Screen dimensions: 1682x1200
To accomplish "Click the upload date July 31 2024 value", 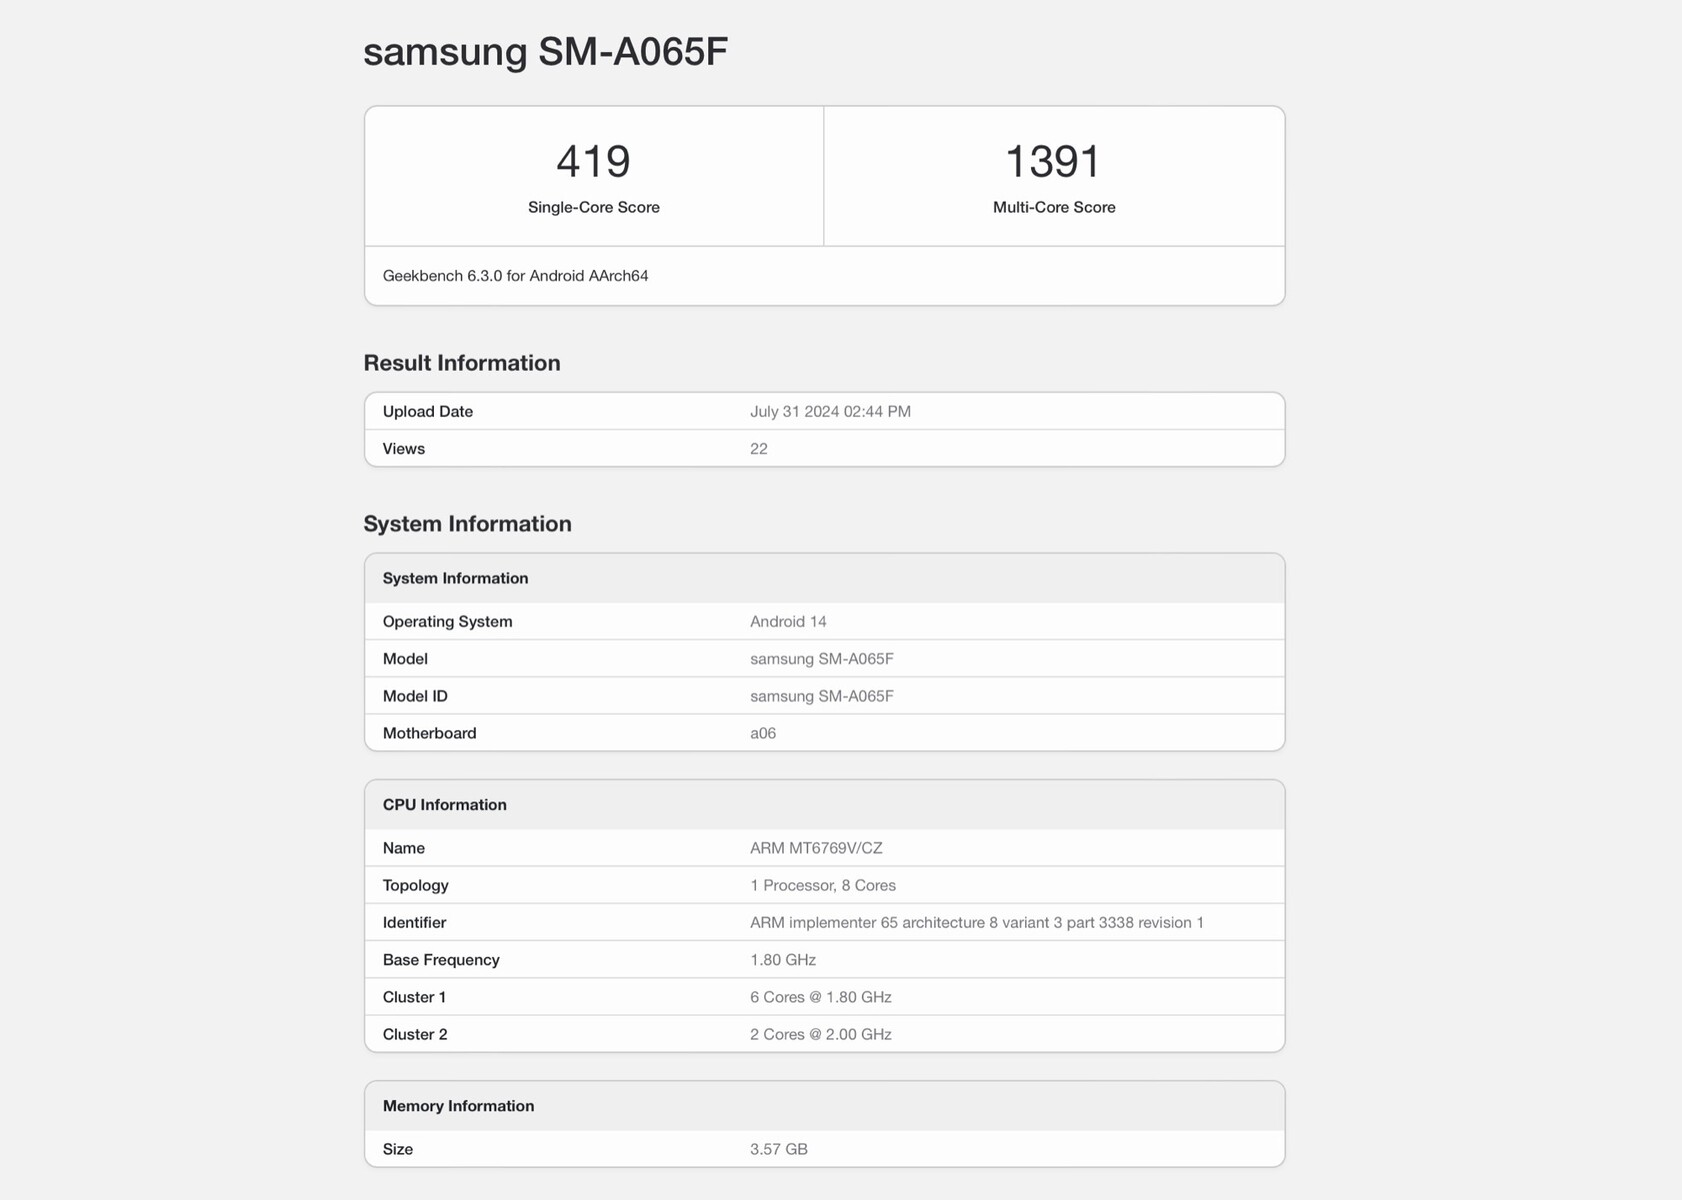I will click(830, 412).
